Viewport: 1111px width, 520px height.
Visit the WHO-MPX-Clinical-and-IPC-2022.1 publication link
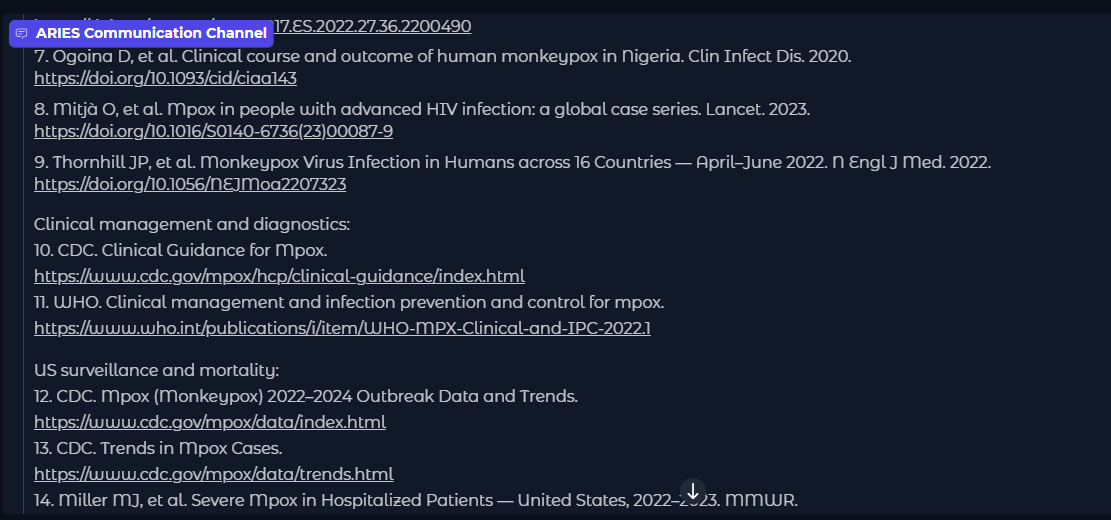[x=342, y=328]
